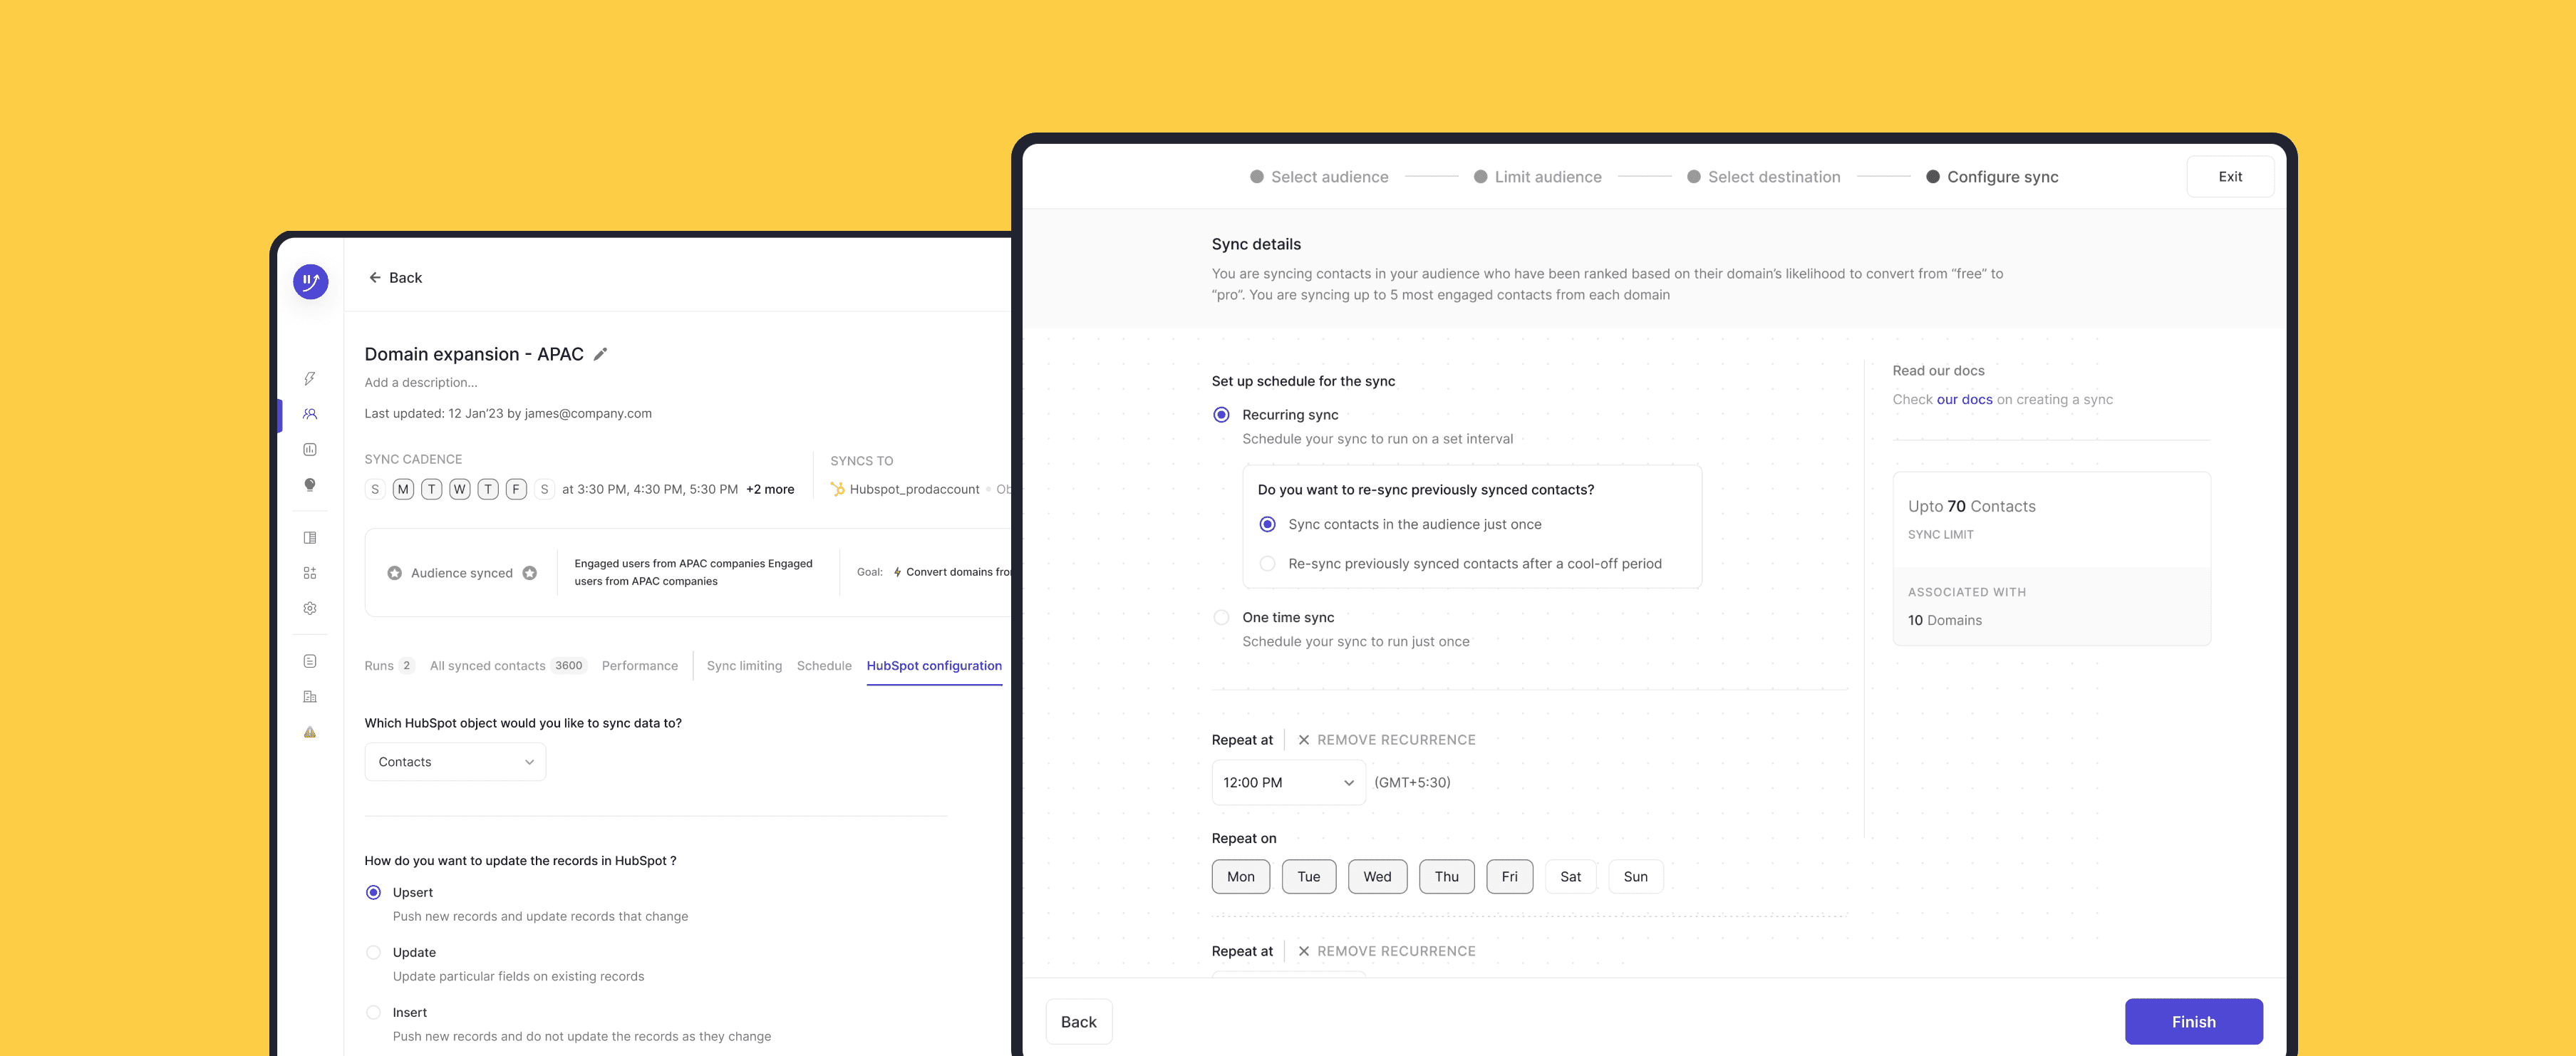This screenshot has width=2576, height=1056.
Task: Switch to the Schedule tab
Action: tap(824, 666)
